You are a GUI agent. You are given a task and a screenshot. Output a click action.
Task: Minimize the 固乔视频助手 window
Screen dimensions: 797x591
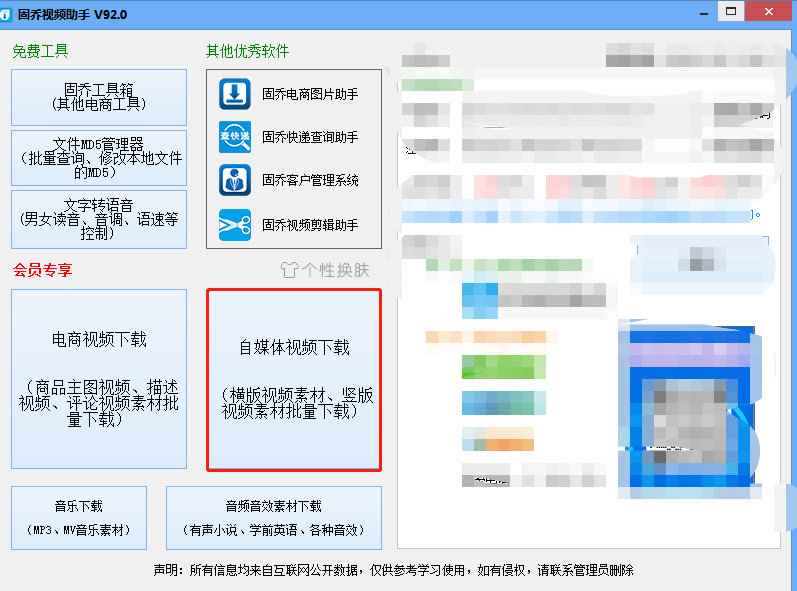pos(704,14)
